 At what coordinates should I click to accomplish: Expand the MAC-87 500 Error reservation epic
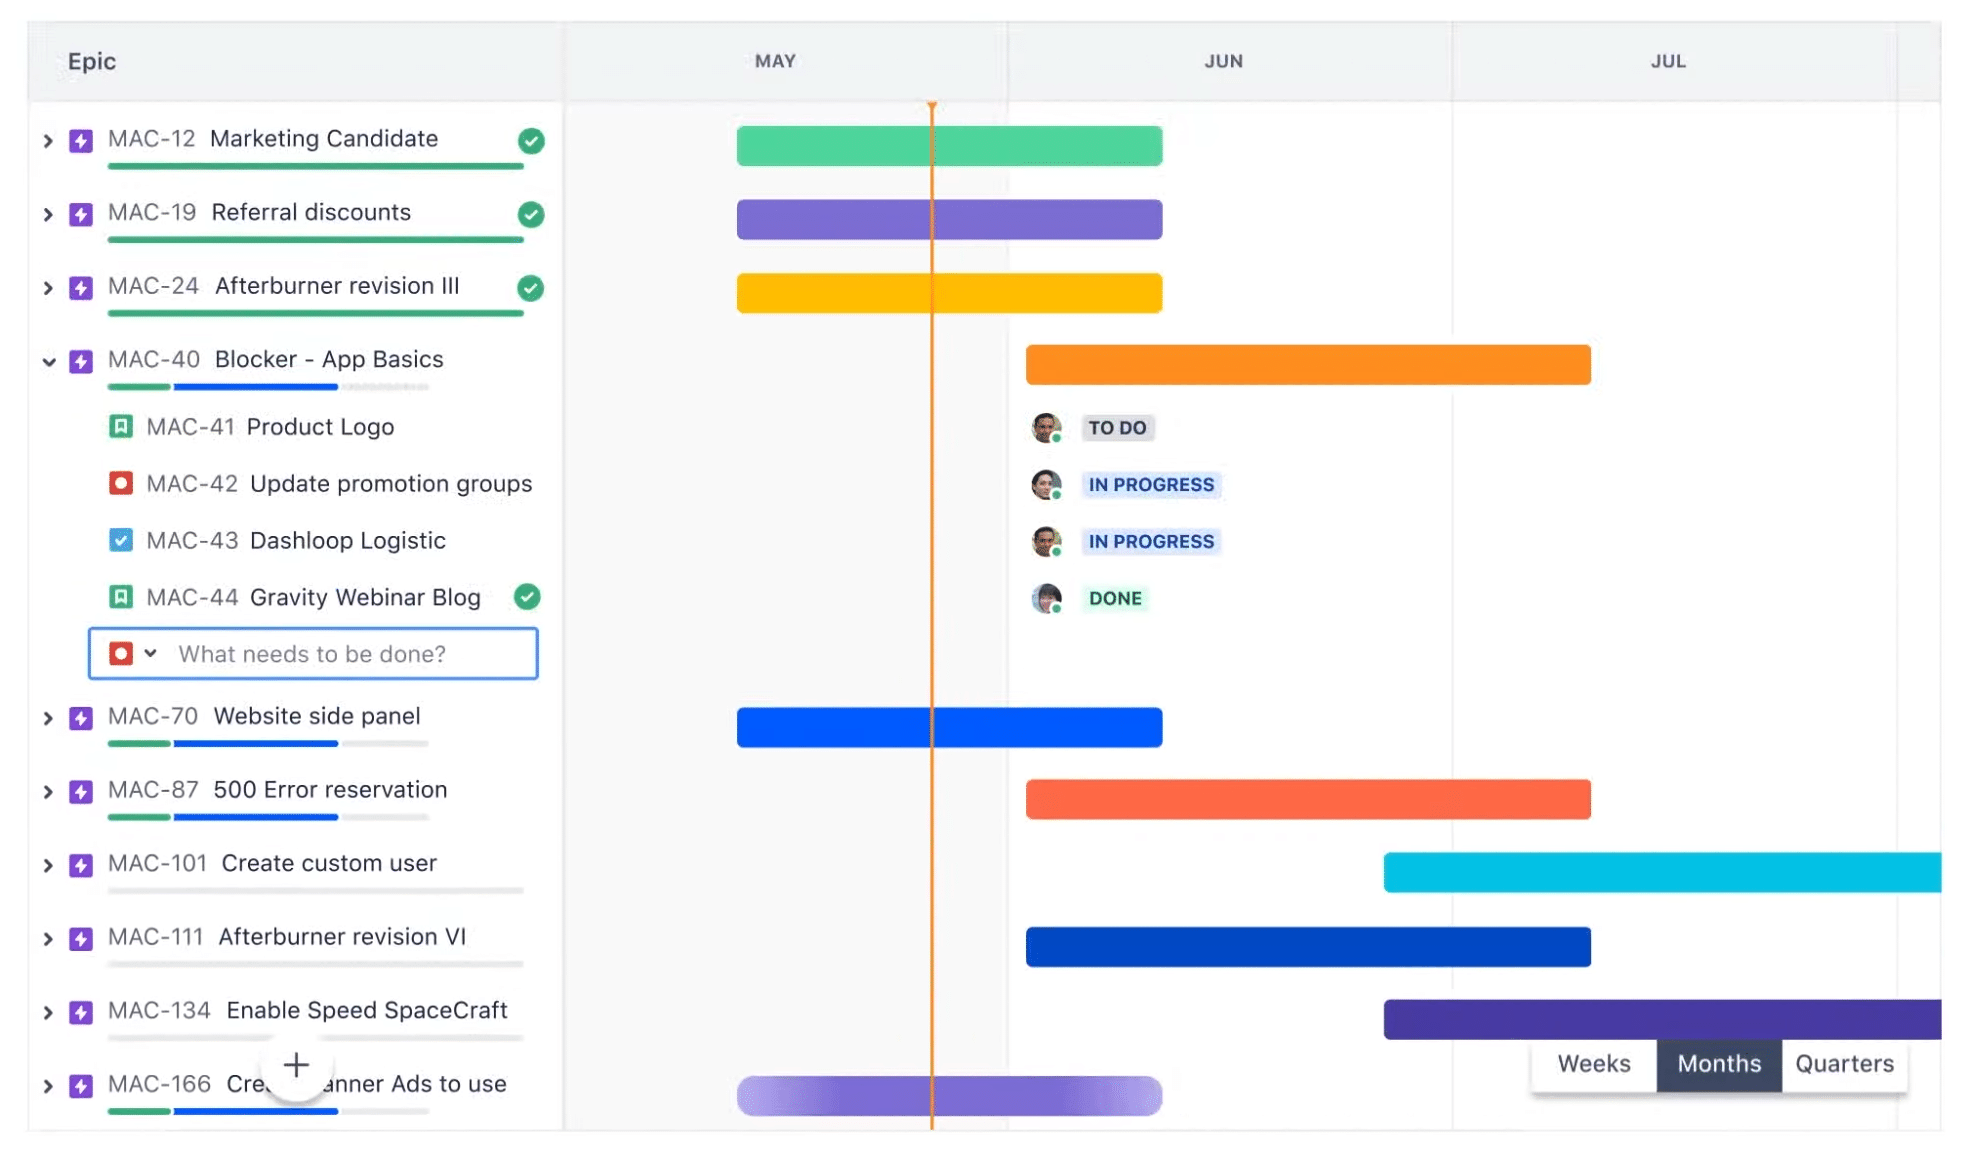48,792
